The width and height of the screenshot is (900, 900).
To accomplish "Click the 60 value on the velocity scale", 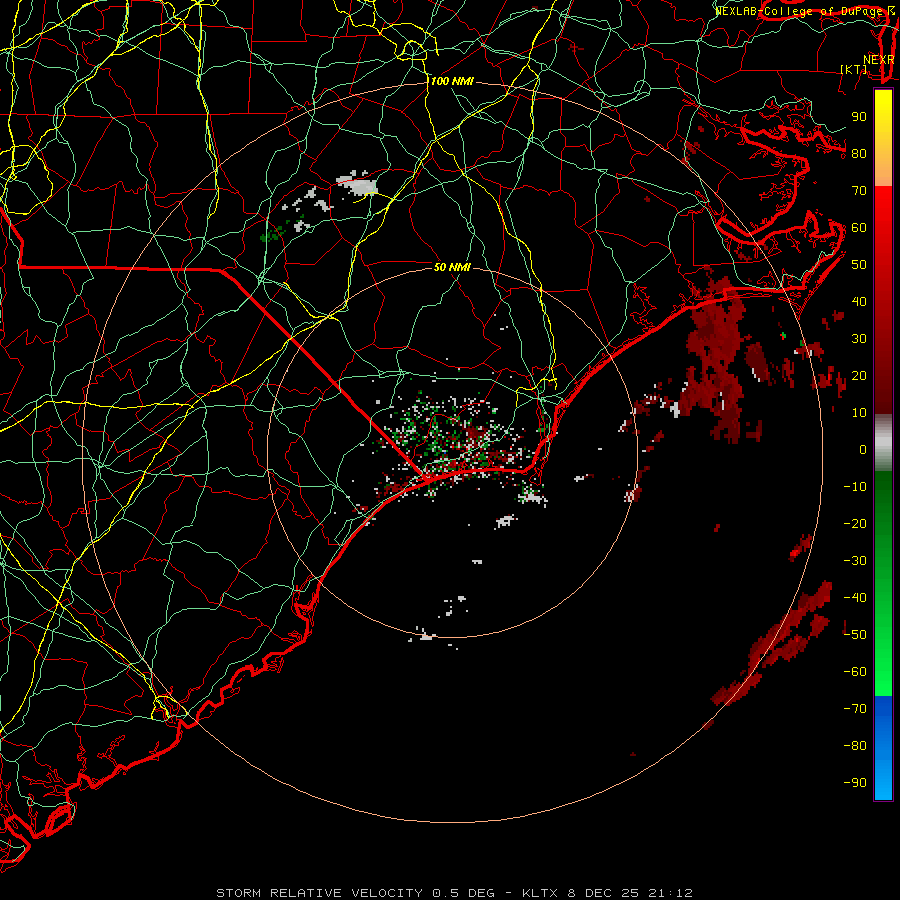I will 859,227.
